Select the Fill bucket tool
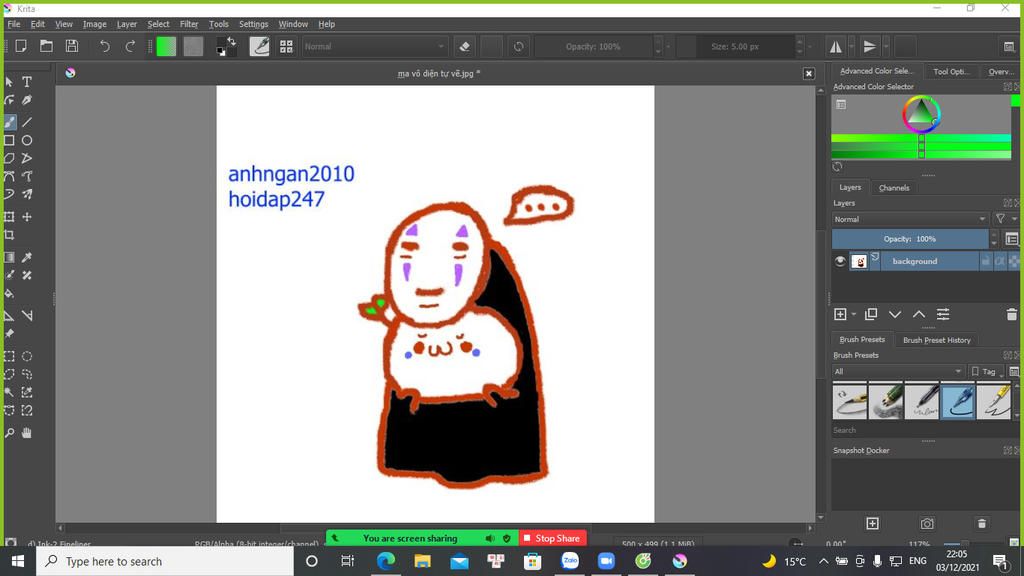This screenshot has width=1024, height=576. coord(9,294)
